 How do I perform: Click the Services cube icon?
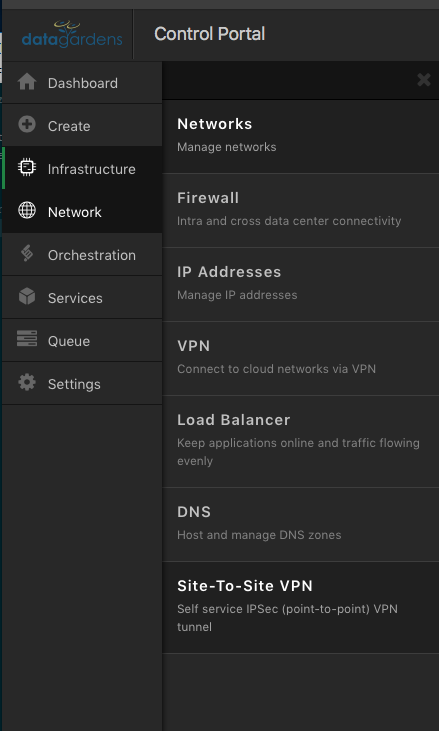click(x=27, y=297)
